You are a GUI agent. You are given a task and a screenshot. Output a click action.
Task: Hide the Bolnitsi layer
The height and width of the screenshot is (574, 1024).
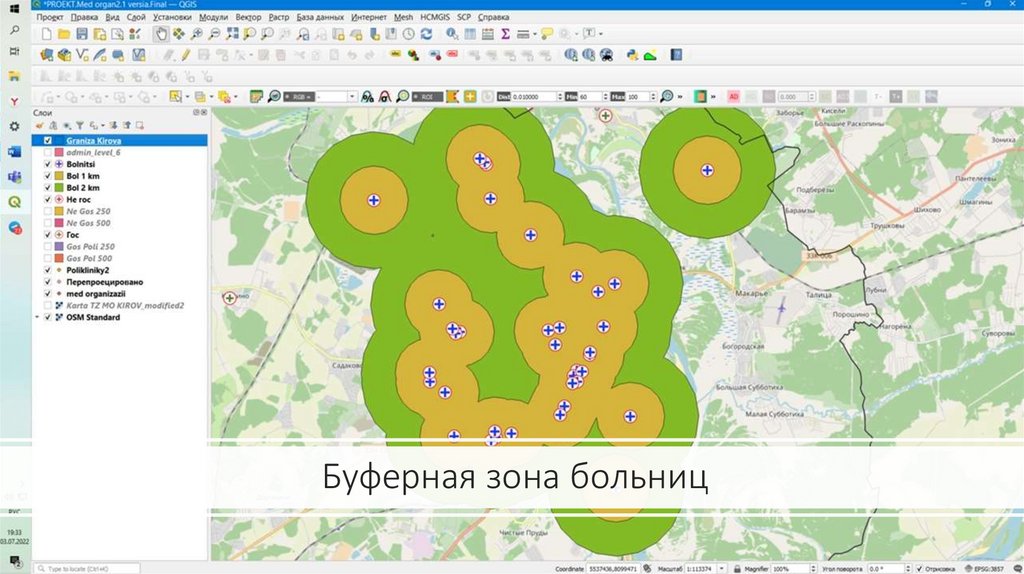pos(48,164)
